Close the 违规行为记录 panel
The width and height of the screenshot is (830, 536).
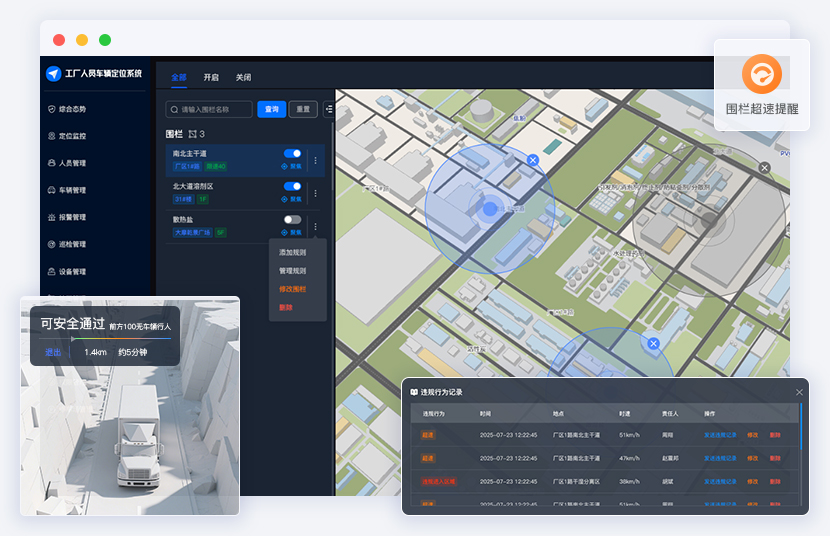(x=799, y=392)
